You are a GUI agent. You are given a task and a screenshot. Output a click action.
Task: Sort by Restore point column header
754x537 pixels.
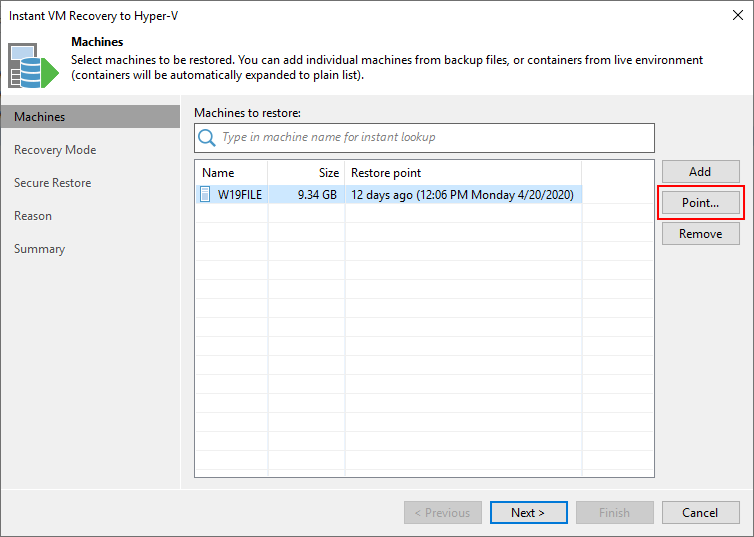click(463, 173)
